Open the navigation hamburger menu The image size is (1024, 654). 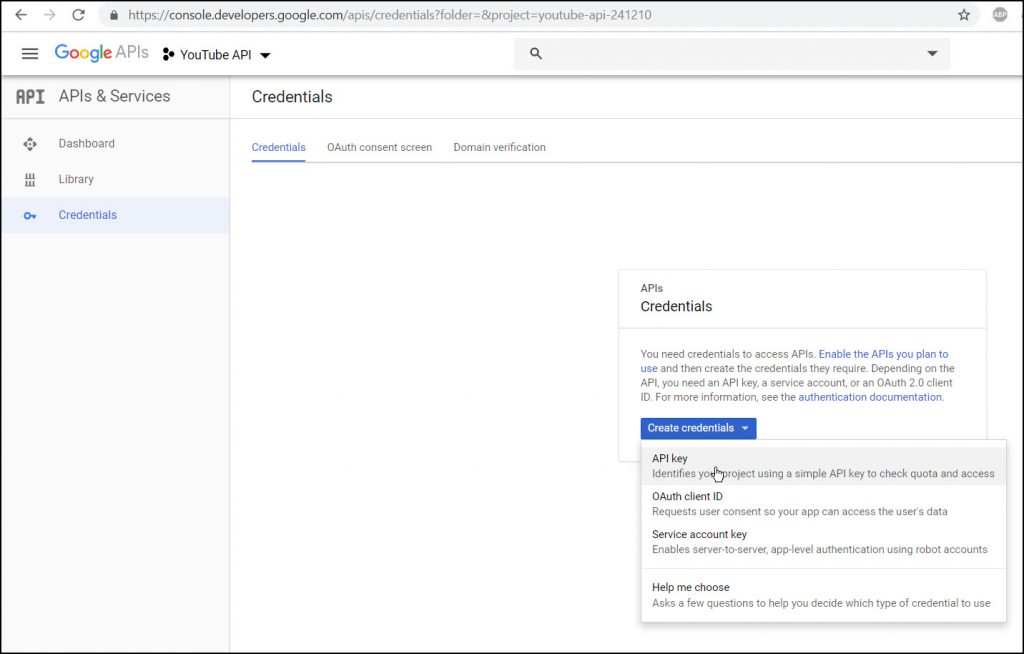30,54
